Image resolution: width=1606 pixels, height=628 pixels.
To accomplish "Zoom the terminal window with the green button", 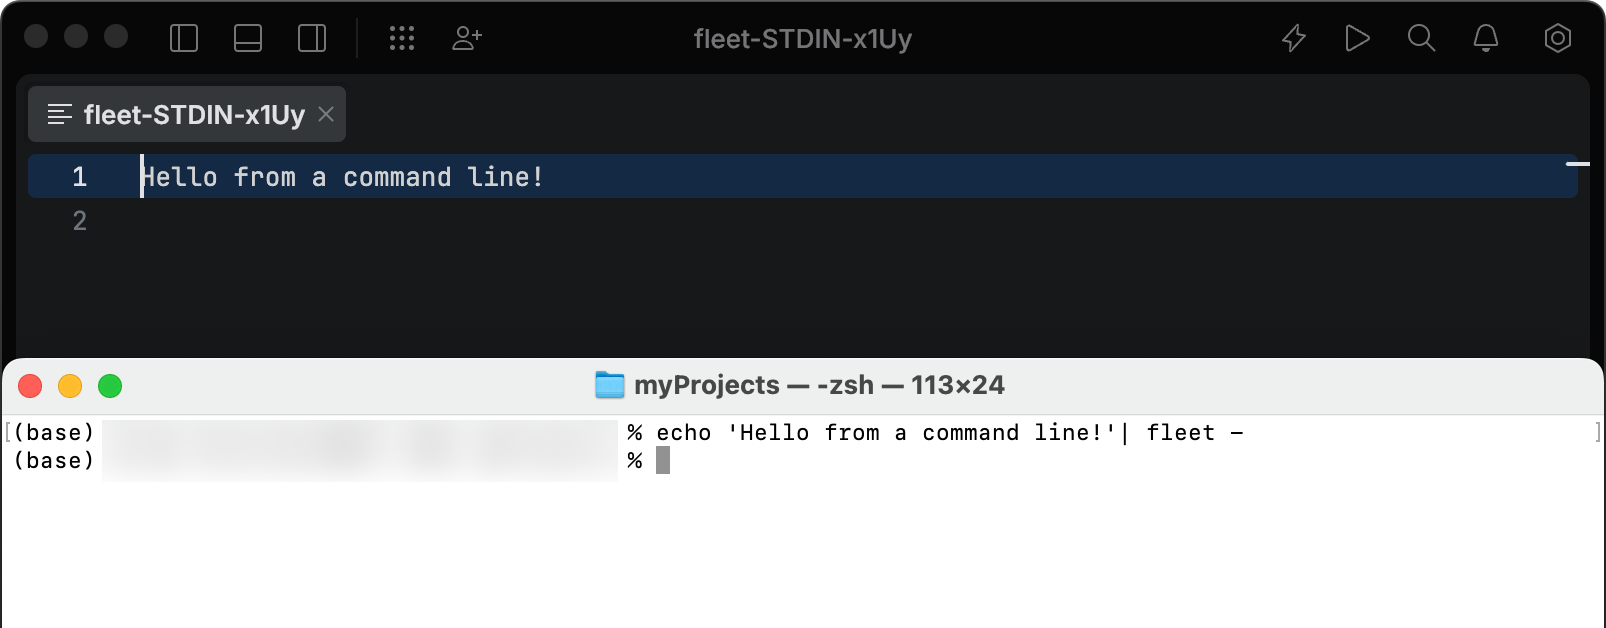I will (110, 385).
